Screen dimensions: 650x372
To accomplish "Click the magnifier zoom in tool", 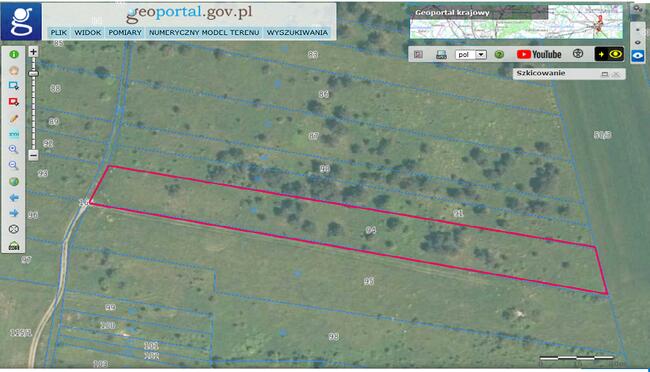I will (14, 149).
